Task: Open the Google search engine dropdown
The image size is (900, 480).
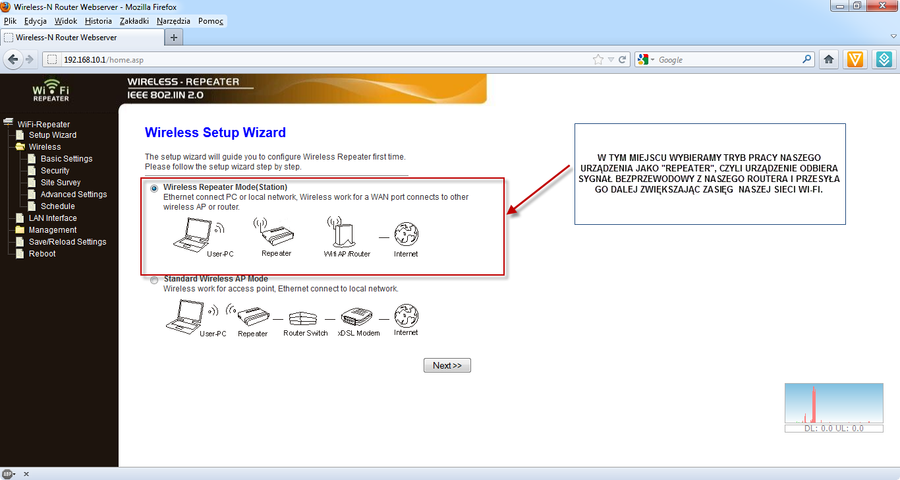Action: point(646,60)
